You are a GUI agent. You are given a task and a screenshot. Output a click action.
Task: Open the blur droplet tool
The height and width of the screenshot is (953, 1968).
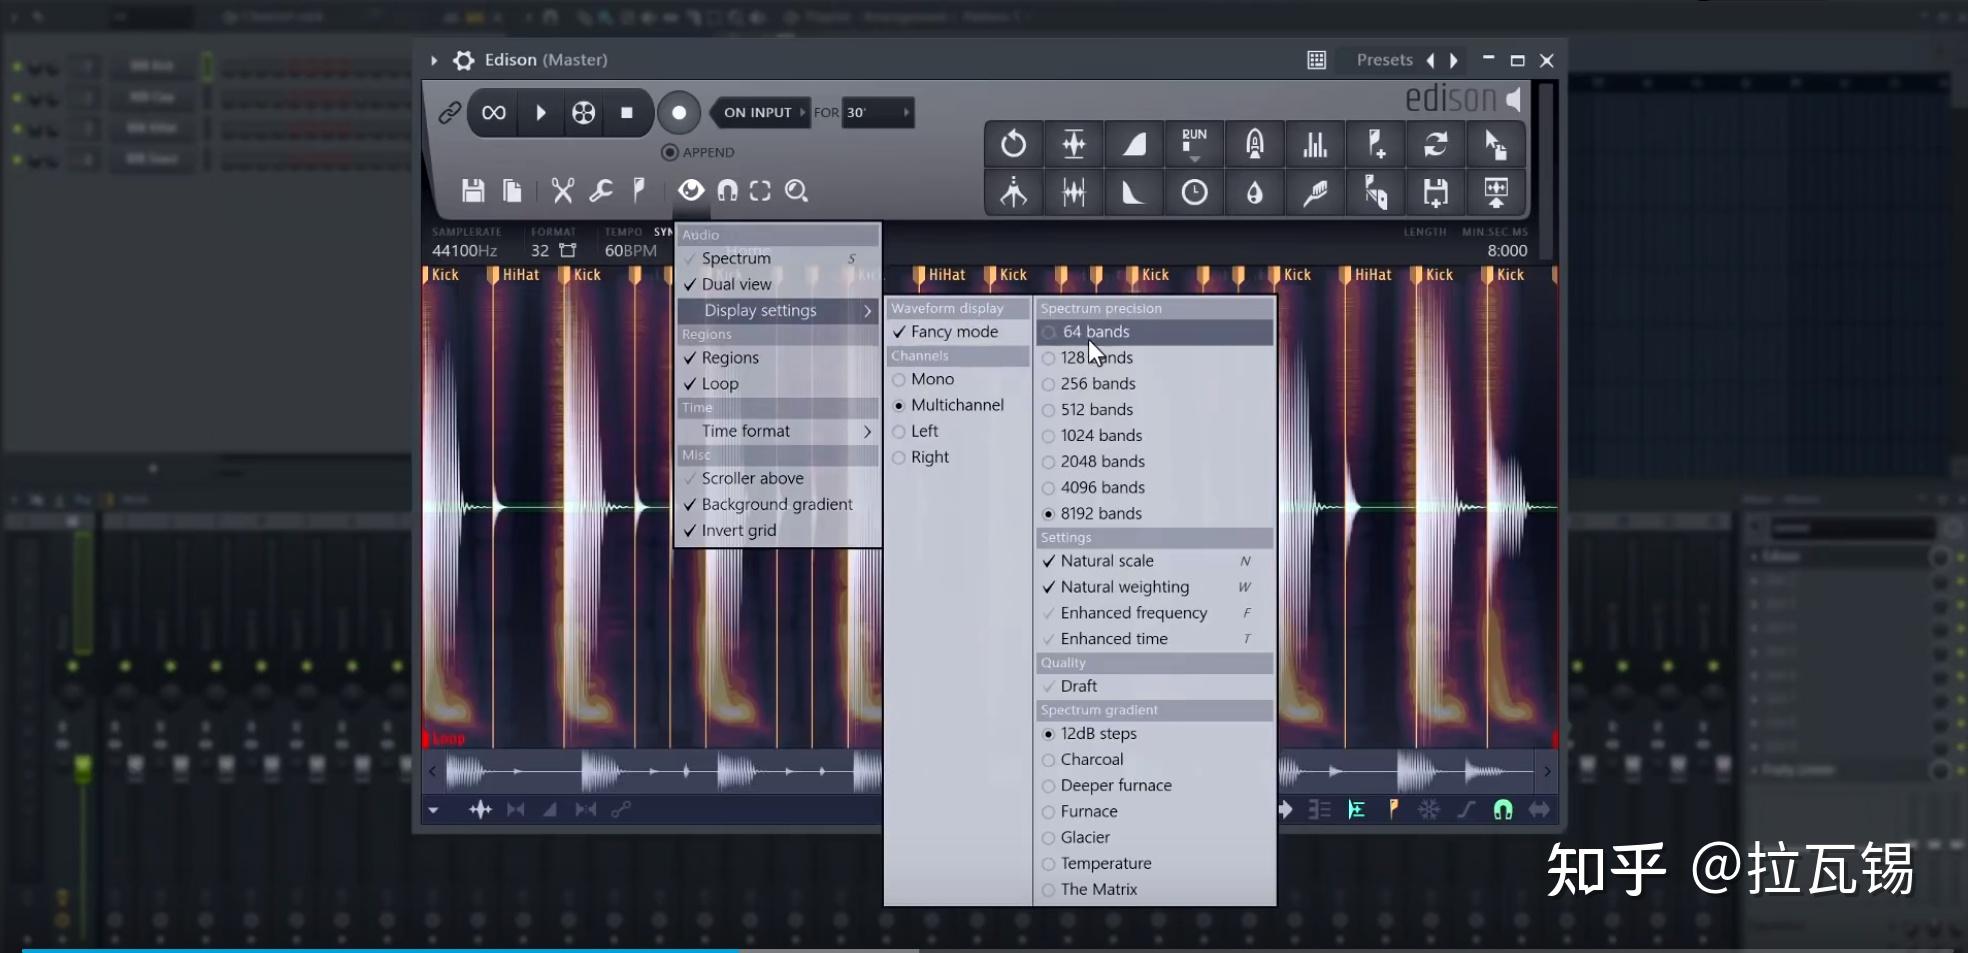click(1255, 192)
